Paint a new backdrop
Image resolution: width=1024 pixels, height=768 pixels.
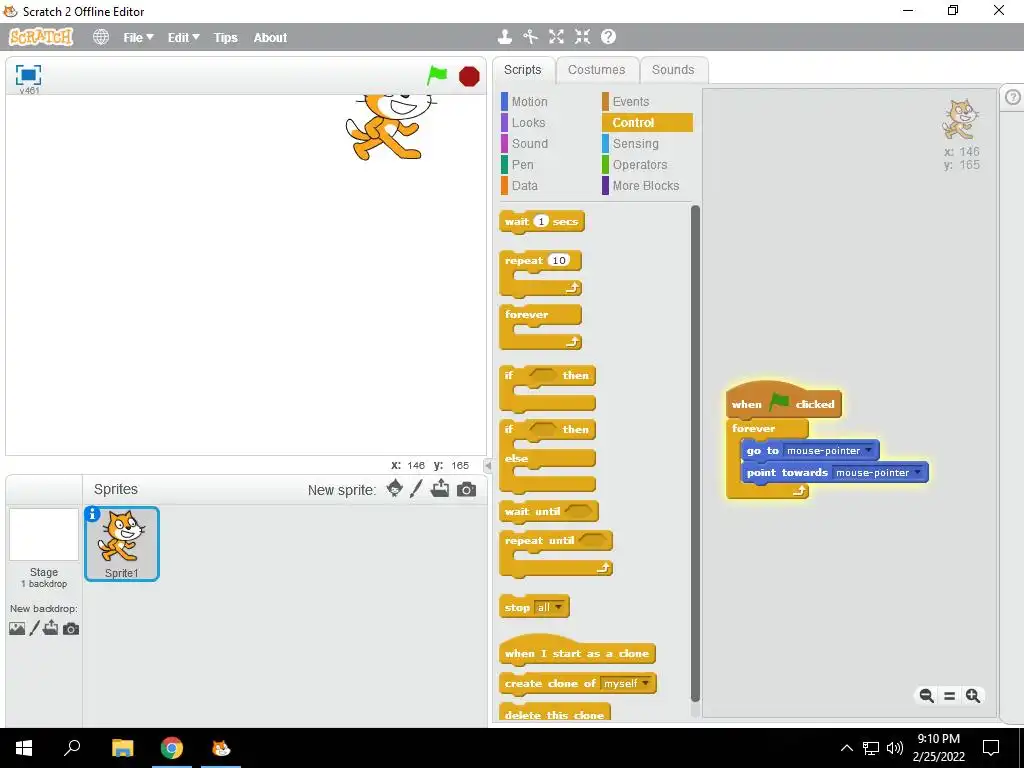click(35, 628)
